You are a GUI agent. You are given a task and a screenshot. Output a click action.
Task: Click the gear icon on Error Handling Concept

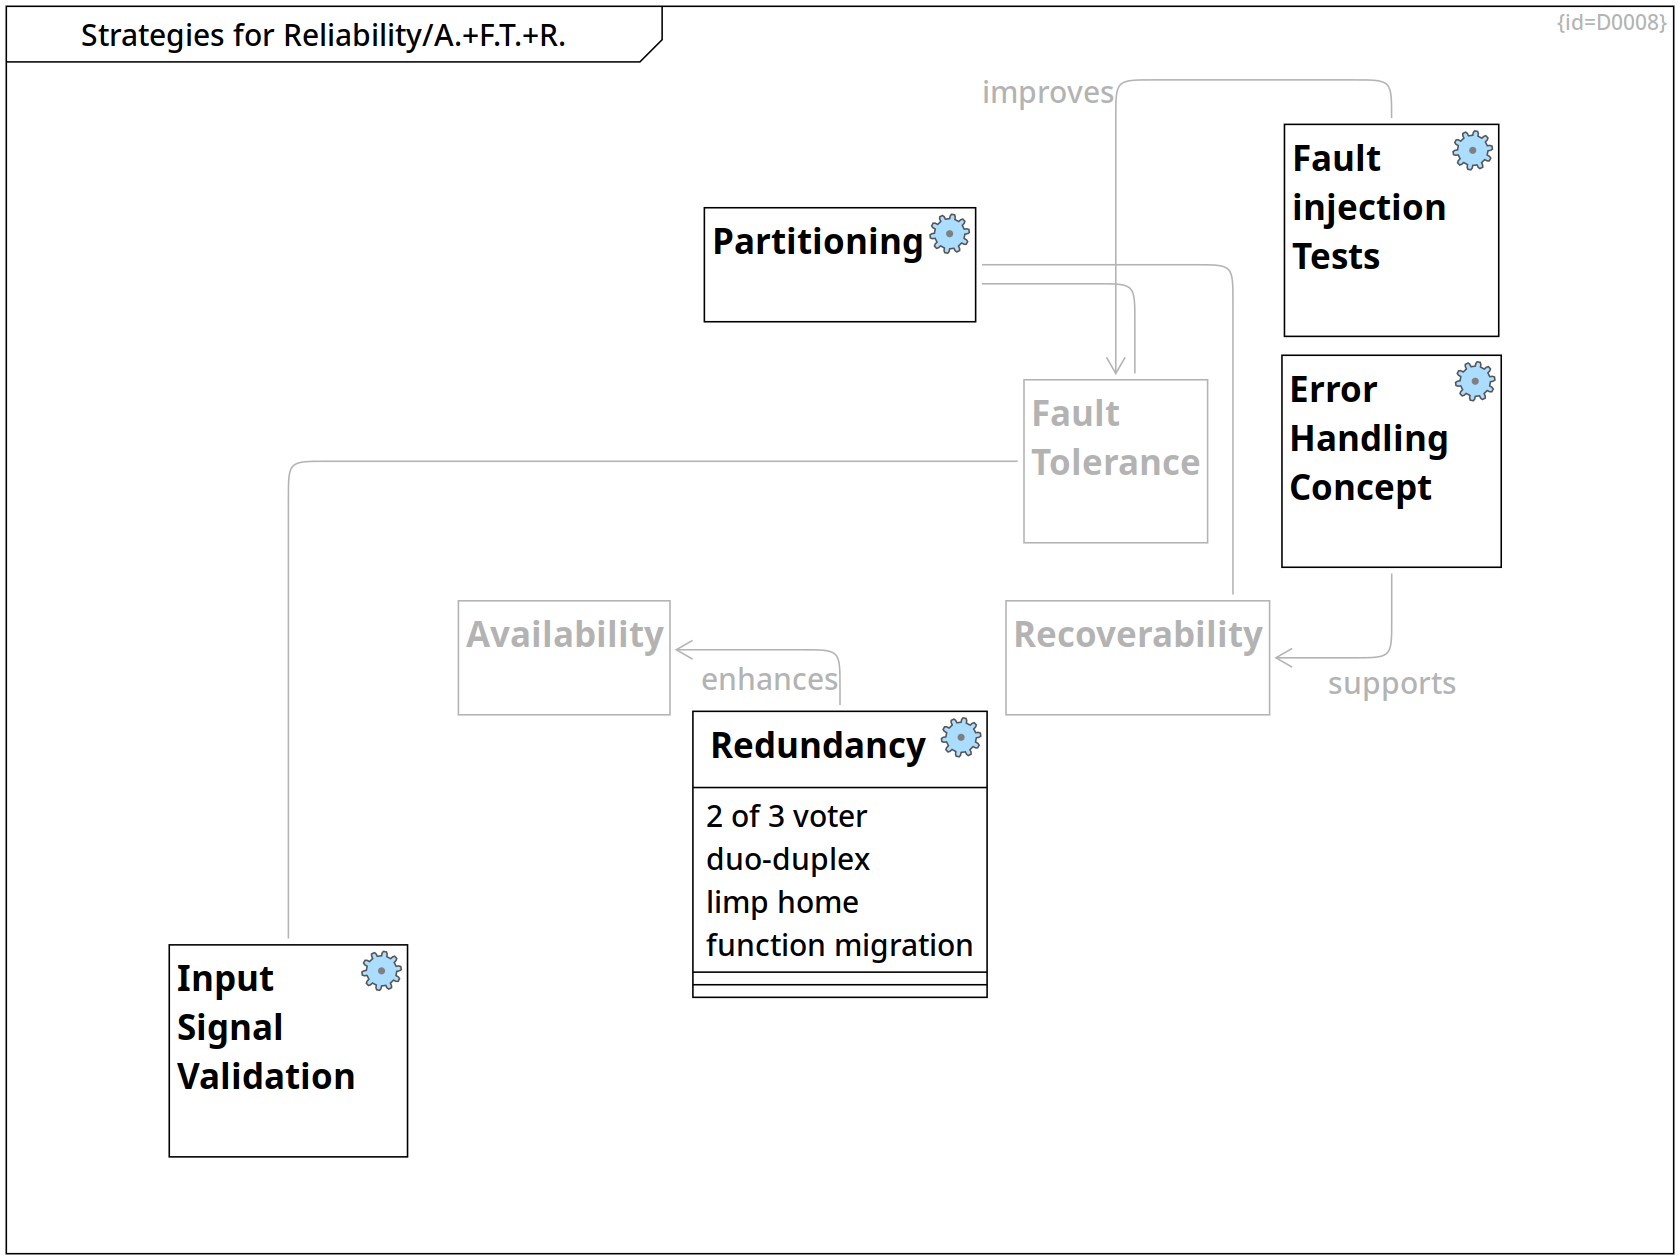1475,382
